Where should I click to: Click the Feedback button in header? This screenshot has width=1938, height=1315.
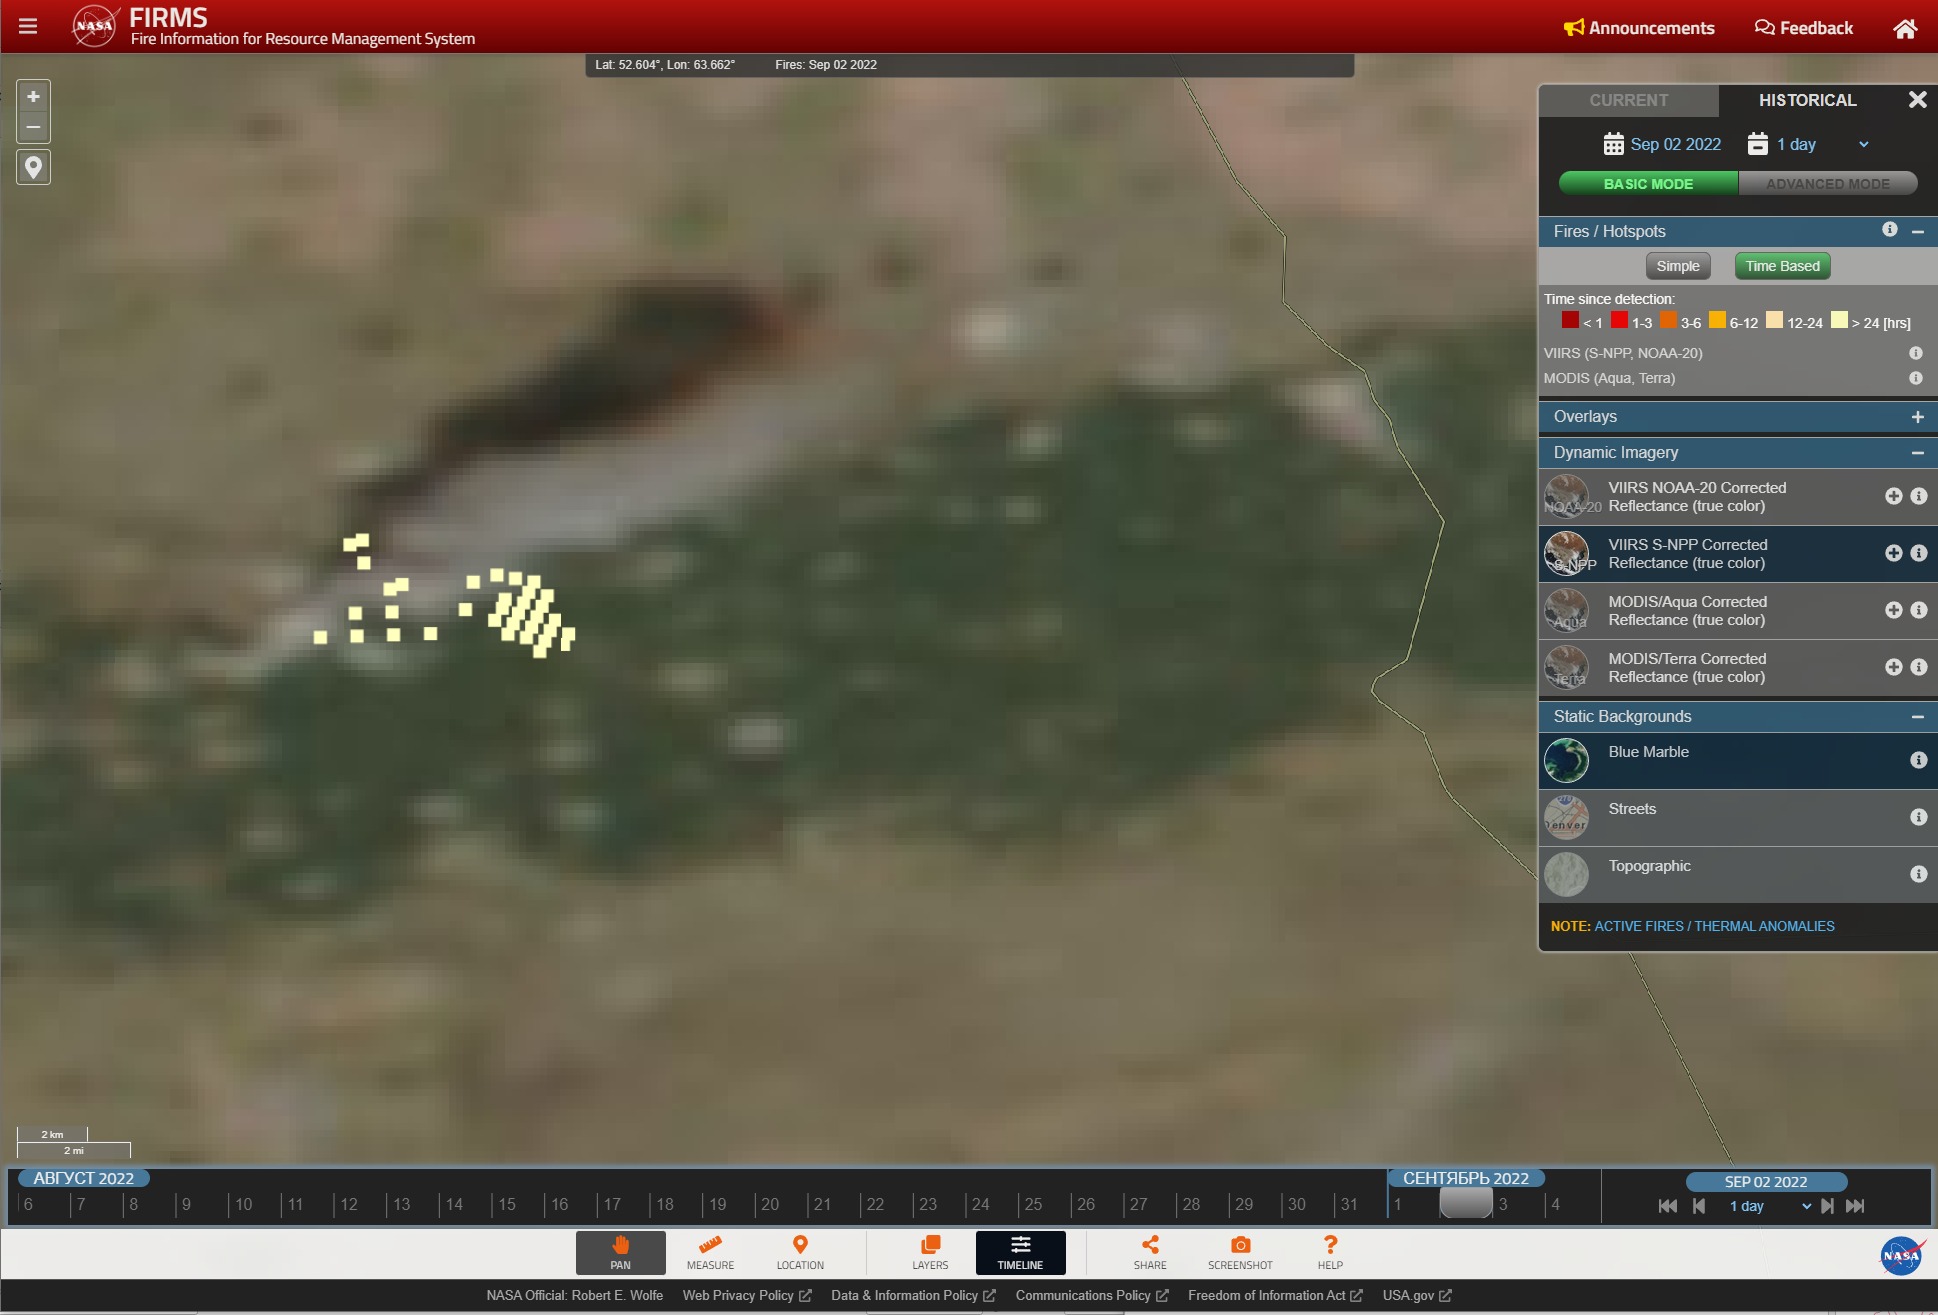click(x=1803, y=26)
